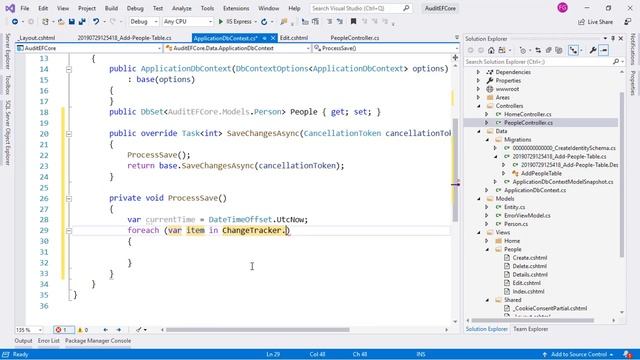Open the Error List panel tab
The height and width of the screenshot is (360, 640).
[x=49, y=341]
